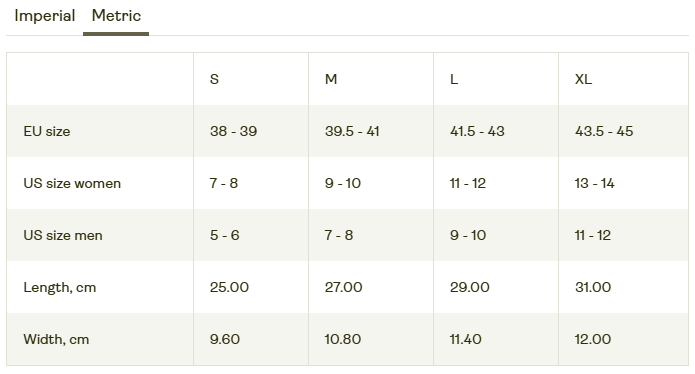The image size is (695, 374).
Task: Click the Width, cm row label
Action: (x=56, y=339)
